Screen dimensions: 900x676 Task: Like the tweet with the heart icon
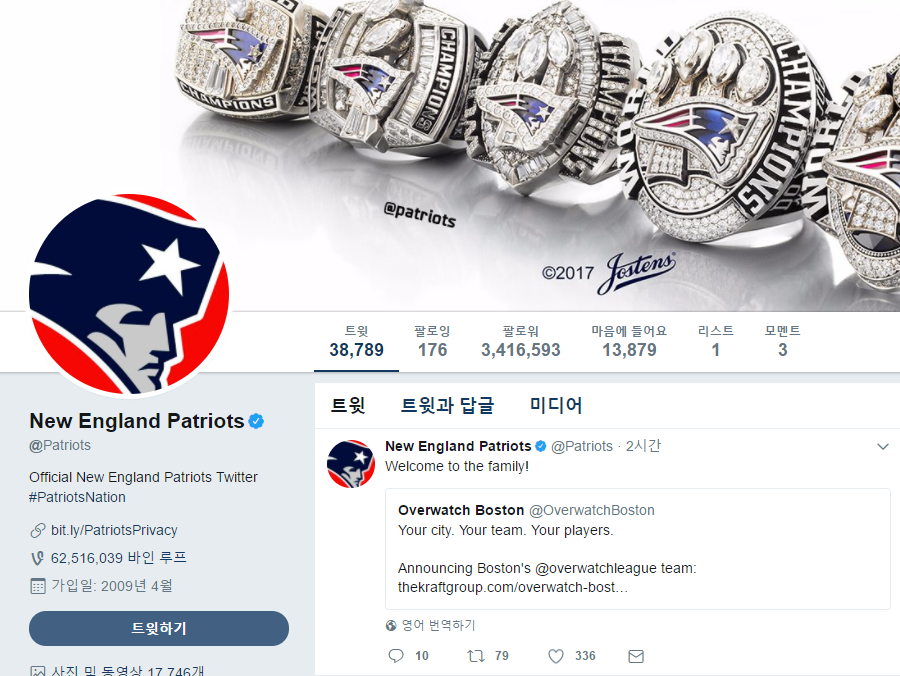point(556,656)
